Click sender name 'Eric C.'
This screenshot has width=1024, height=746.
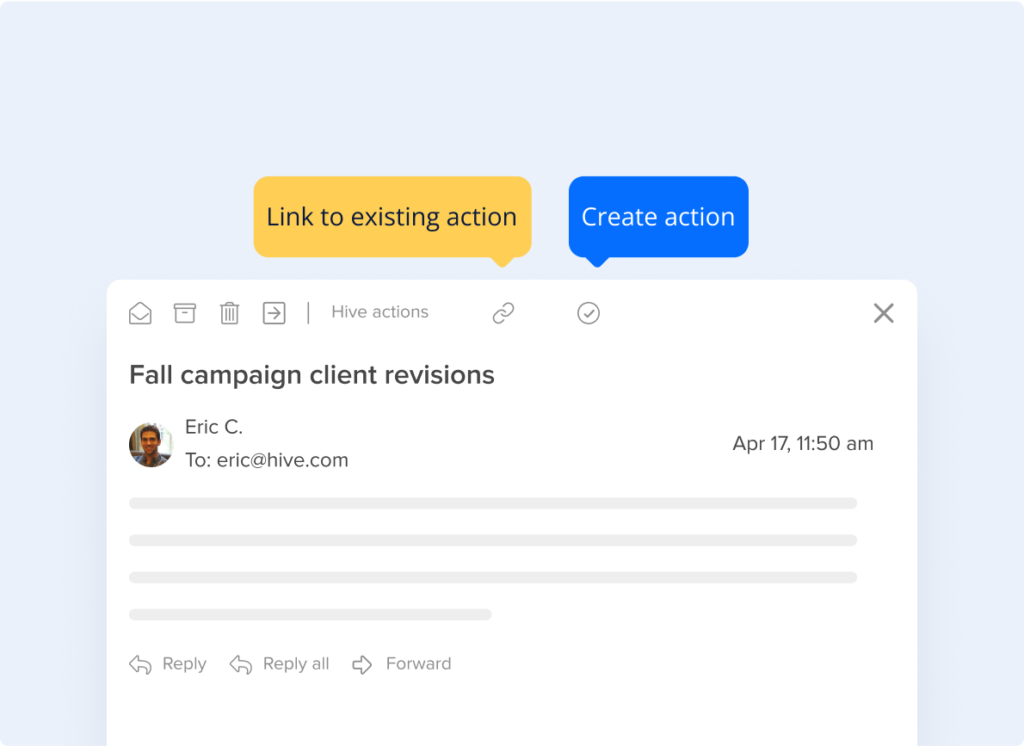tap(214, 427)
